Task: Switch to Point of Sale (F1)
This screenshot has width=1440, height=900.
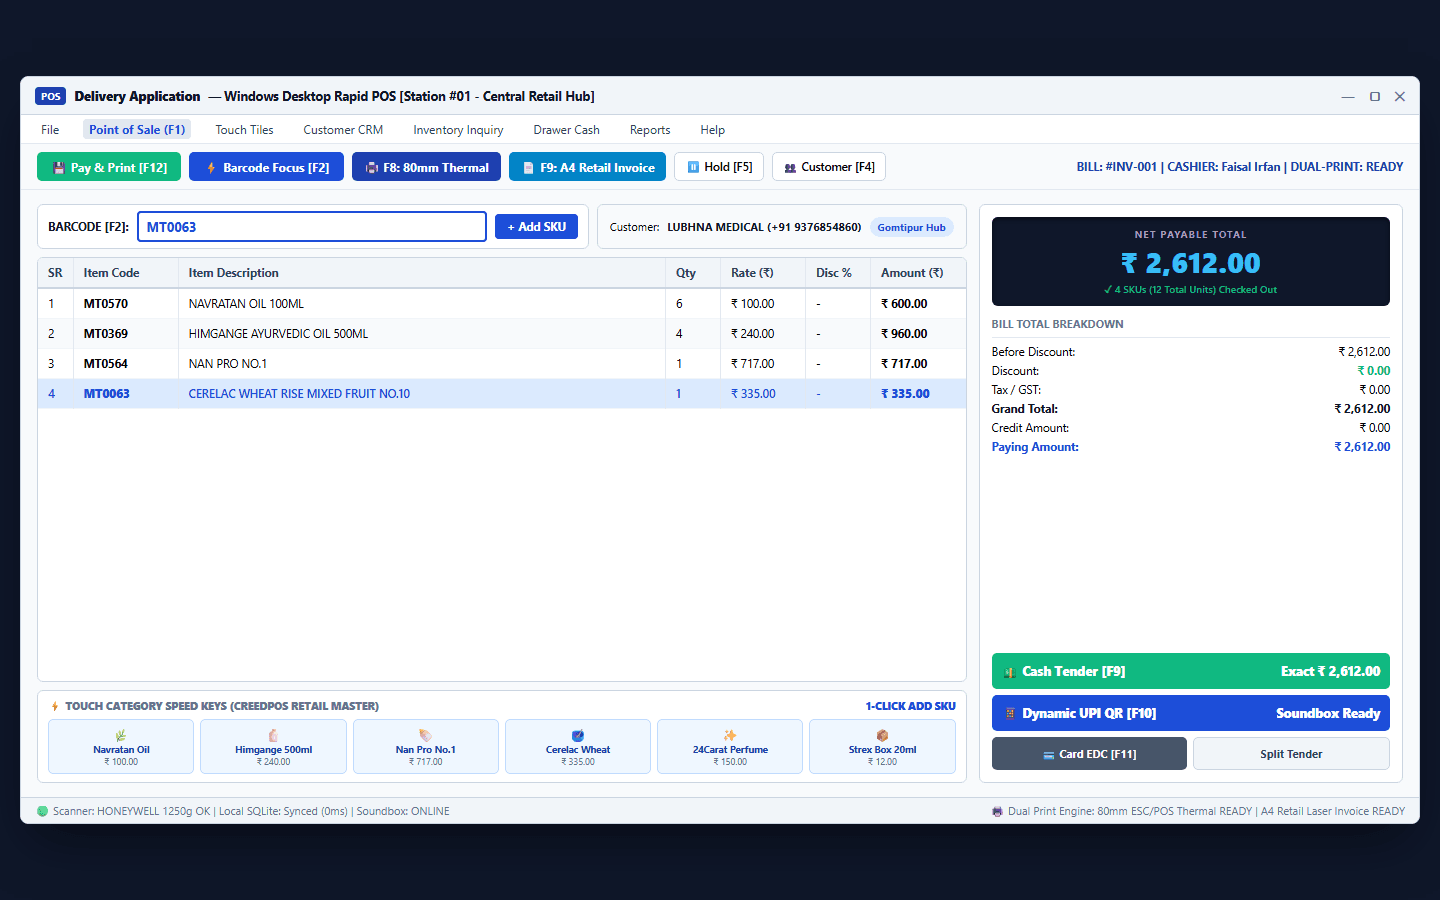Action: [137, 130]
